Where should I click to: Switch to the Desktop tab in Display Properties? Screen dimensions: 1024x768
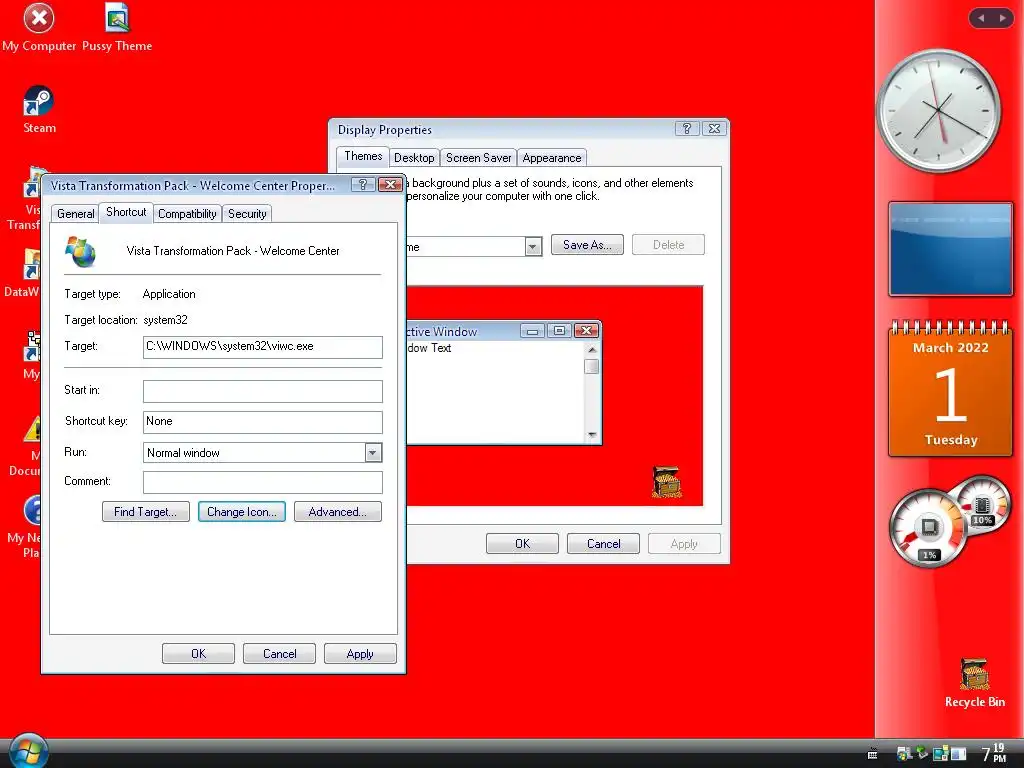(414, 157)
